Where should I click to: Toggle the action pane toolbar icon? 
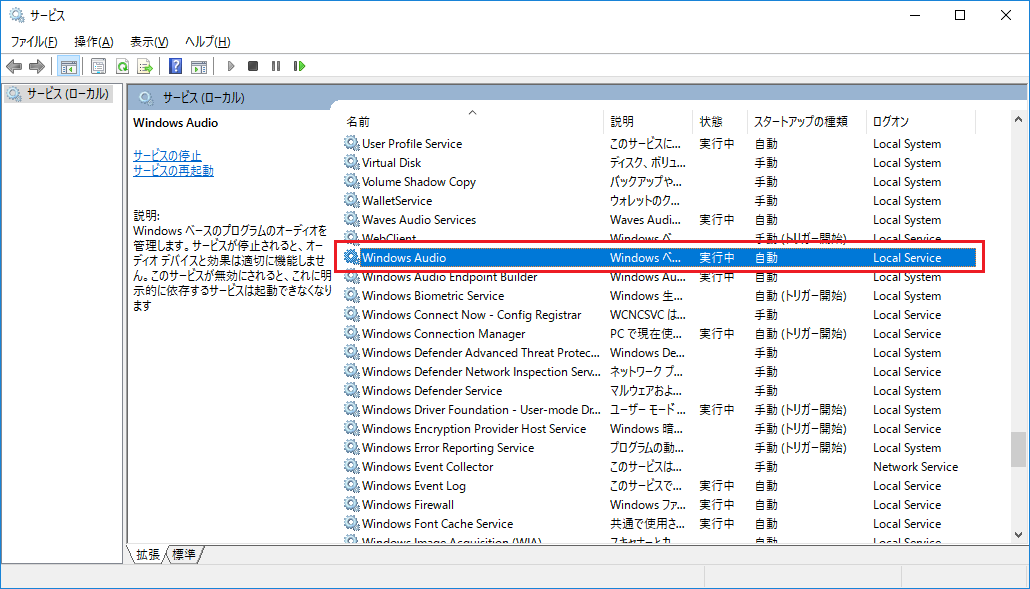pyautogui.click(x=199, y=66)
